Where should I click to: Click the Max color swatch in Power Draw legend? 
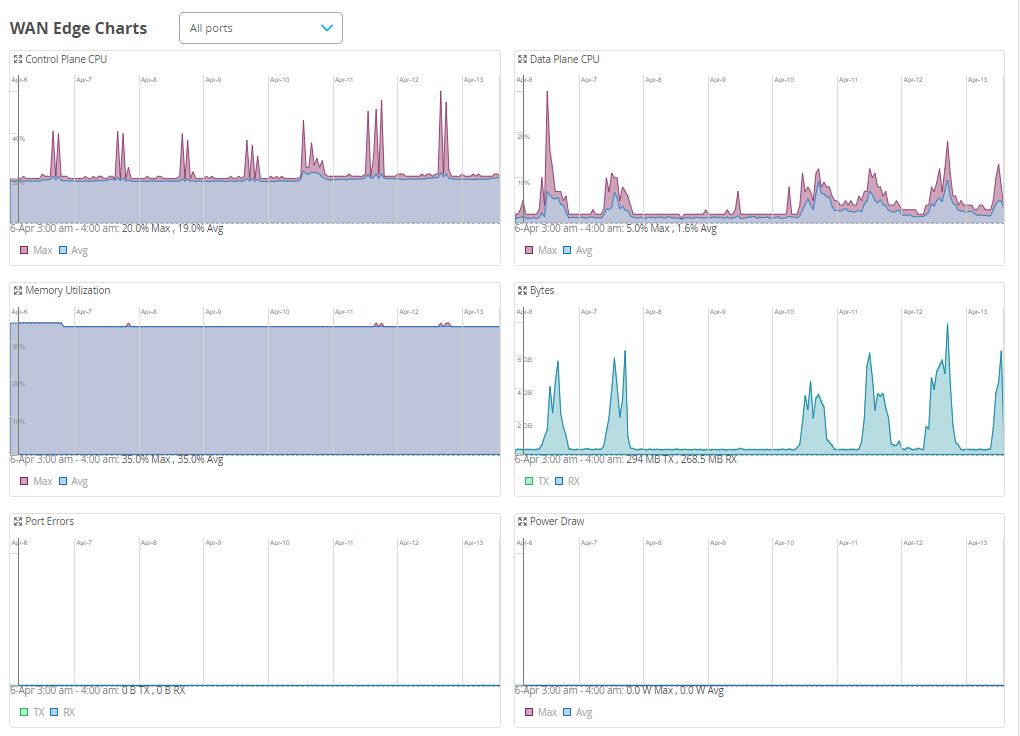(x=529, y=712)
